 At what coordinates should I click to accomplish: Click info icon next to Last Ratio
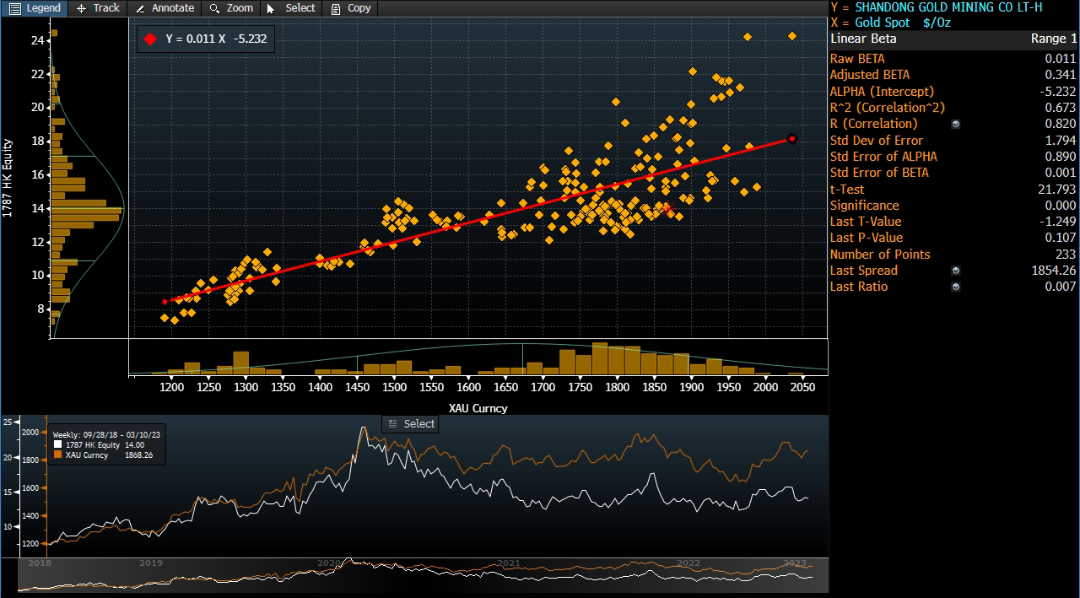(x=956, y=287)
